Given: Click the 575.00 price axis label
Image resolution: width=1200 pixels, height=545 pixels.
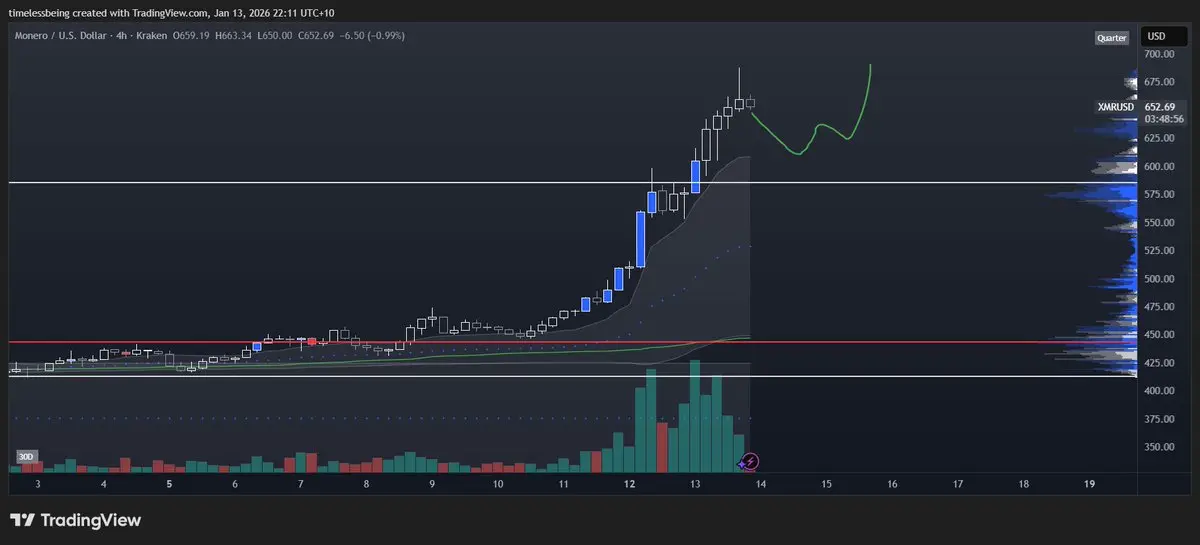Looking at the screenshot, I should click(x=1159, y=194).
